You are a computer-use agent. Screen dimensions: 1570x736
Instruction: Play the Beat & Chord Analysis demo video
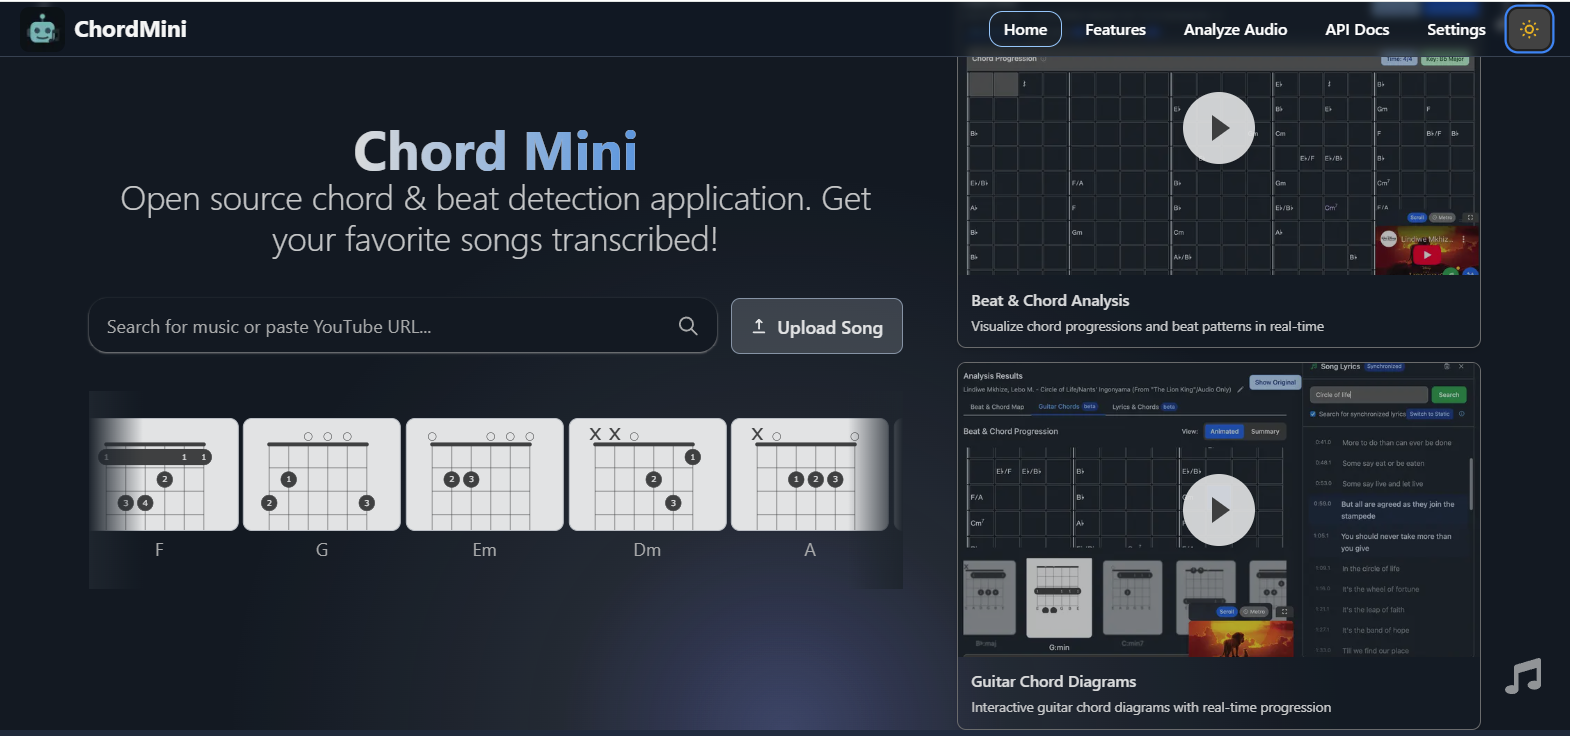(x=1218, y=128)
